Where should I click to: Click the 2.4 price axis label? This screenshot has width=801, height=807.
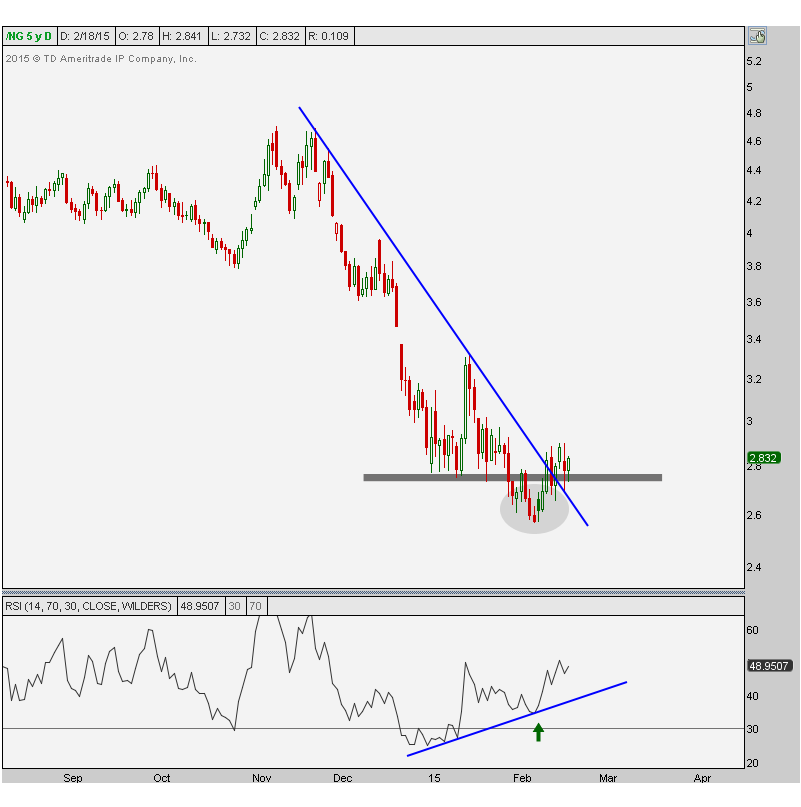[754, 567]
